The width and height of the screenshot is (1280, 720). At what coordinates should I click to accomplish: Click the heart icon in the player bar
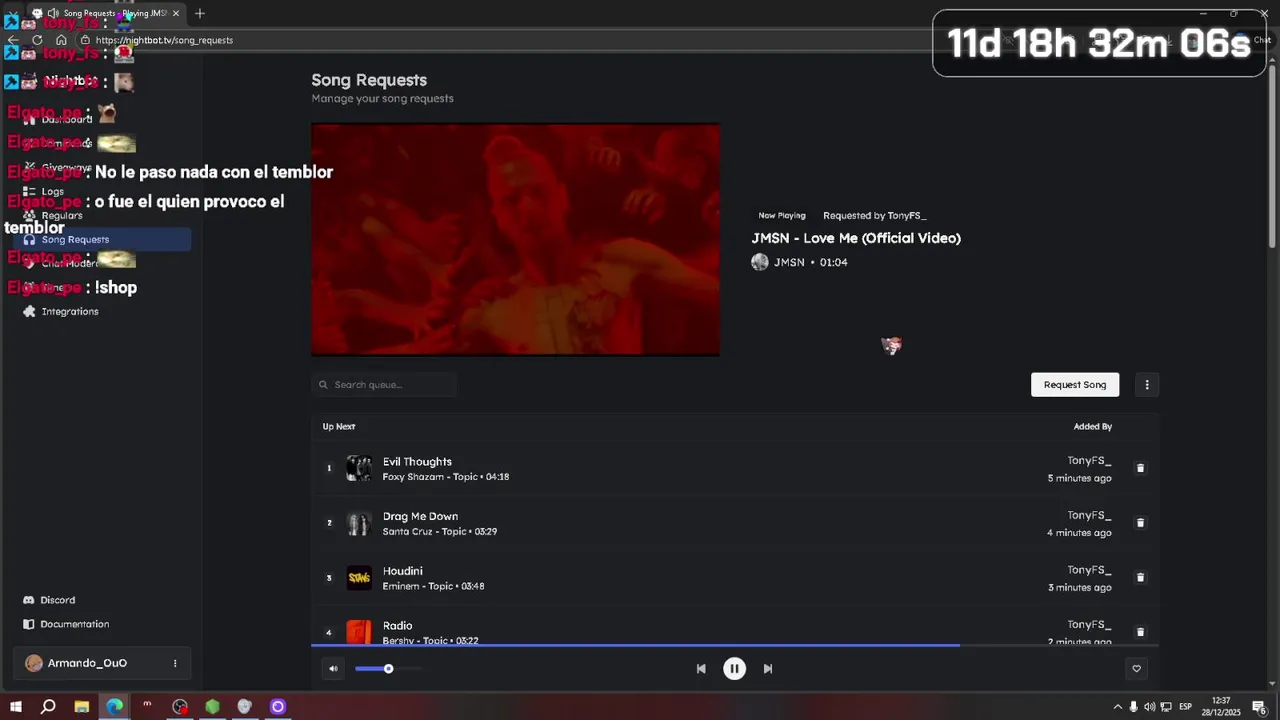[x=1136, y=669]
